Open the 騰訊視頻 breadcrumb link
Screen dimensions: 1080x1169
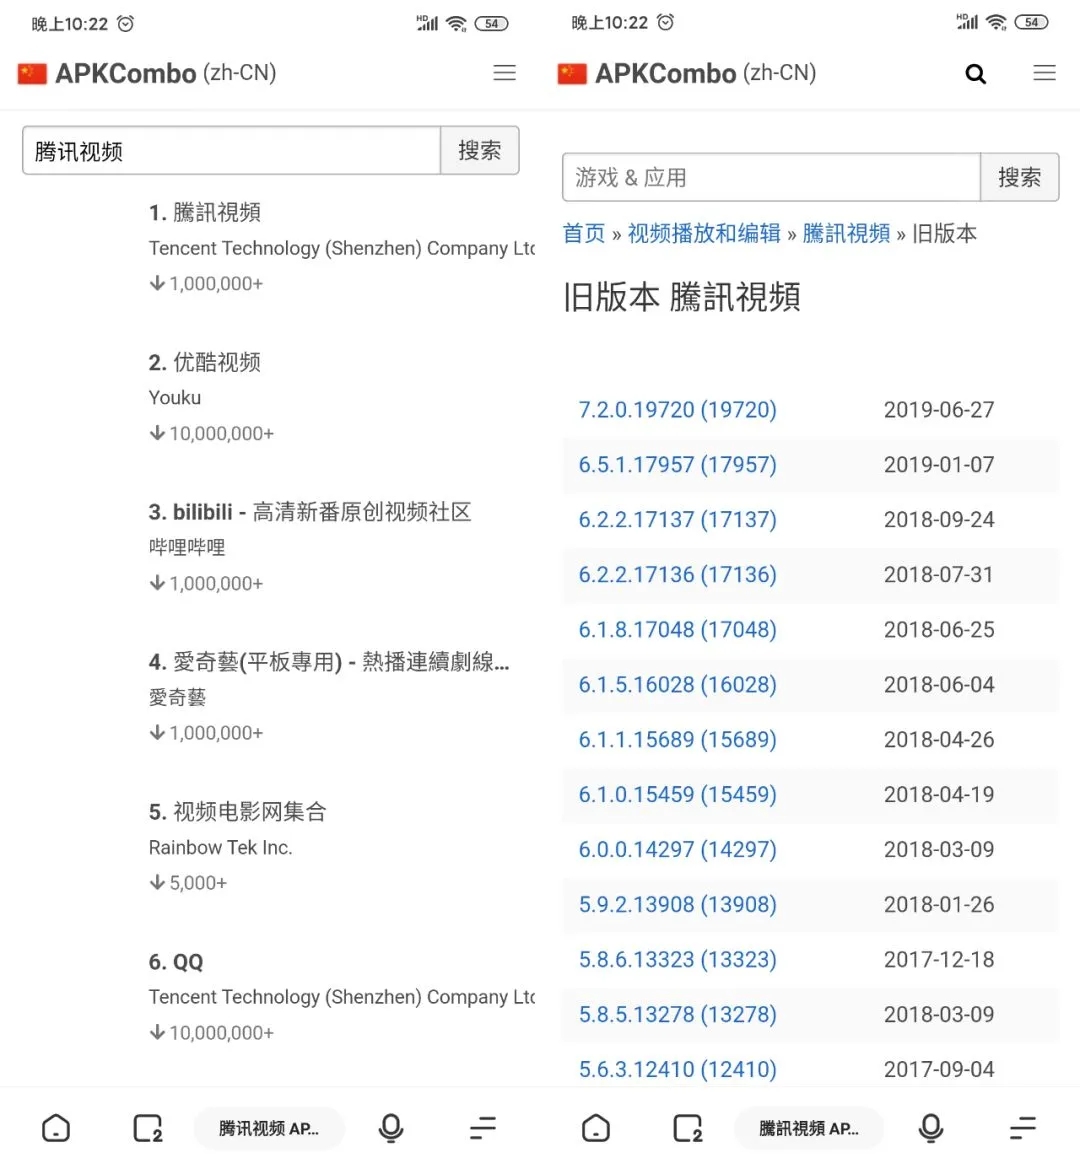pos(846,233)
